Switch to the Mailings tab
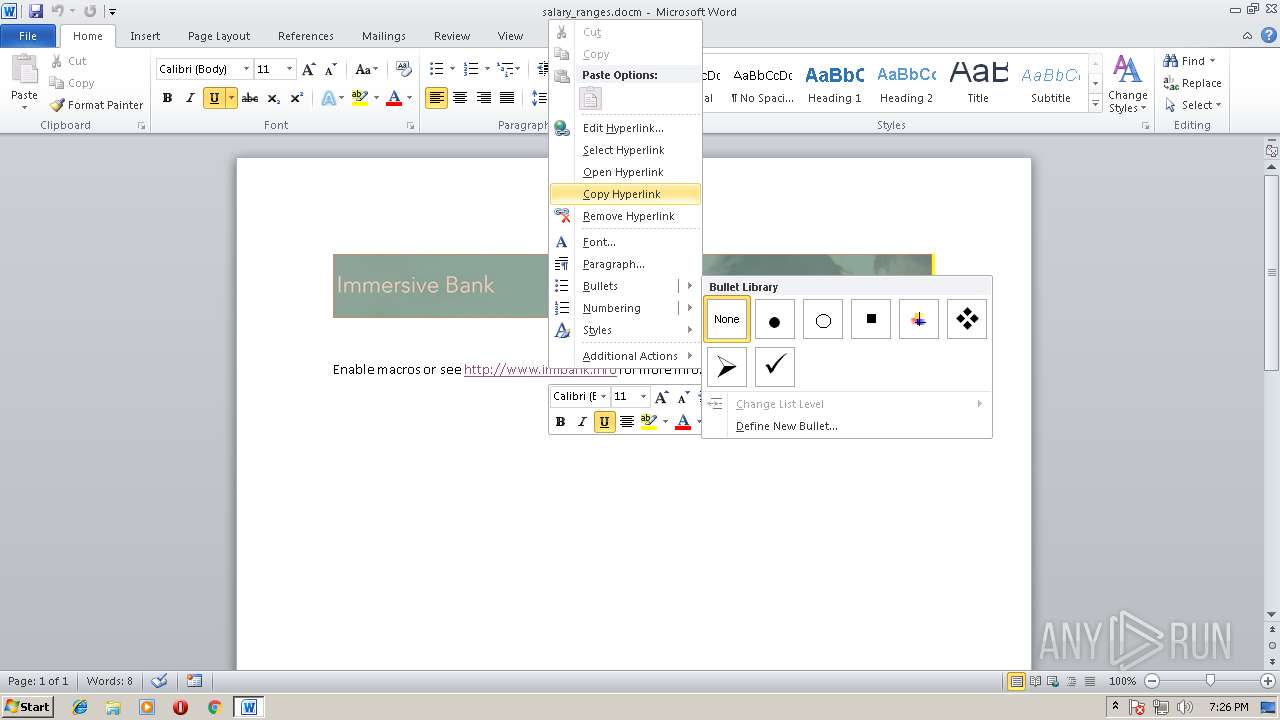This screenshot has height=720, width=1280. pos(384,36)
